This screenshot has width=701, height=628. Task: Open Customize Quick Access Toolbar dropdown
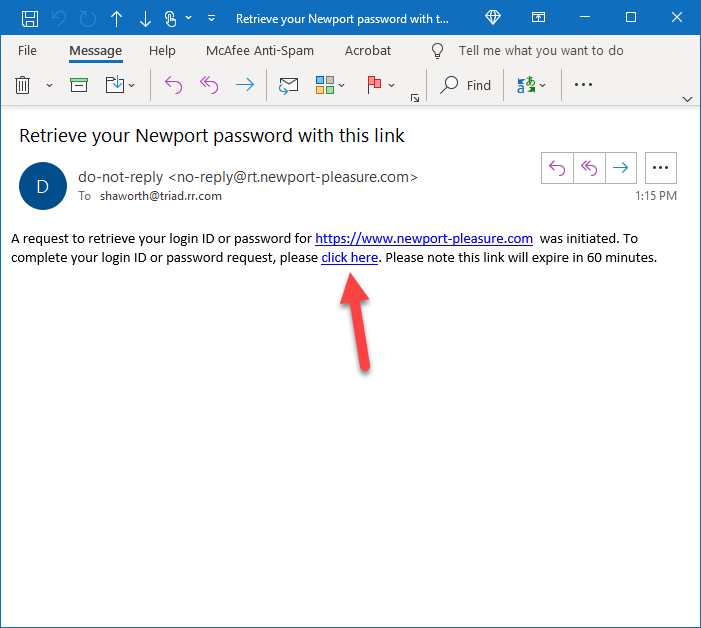(x=211, y=18)
